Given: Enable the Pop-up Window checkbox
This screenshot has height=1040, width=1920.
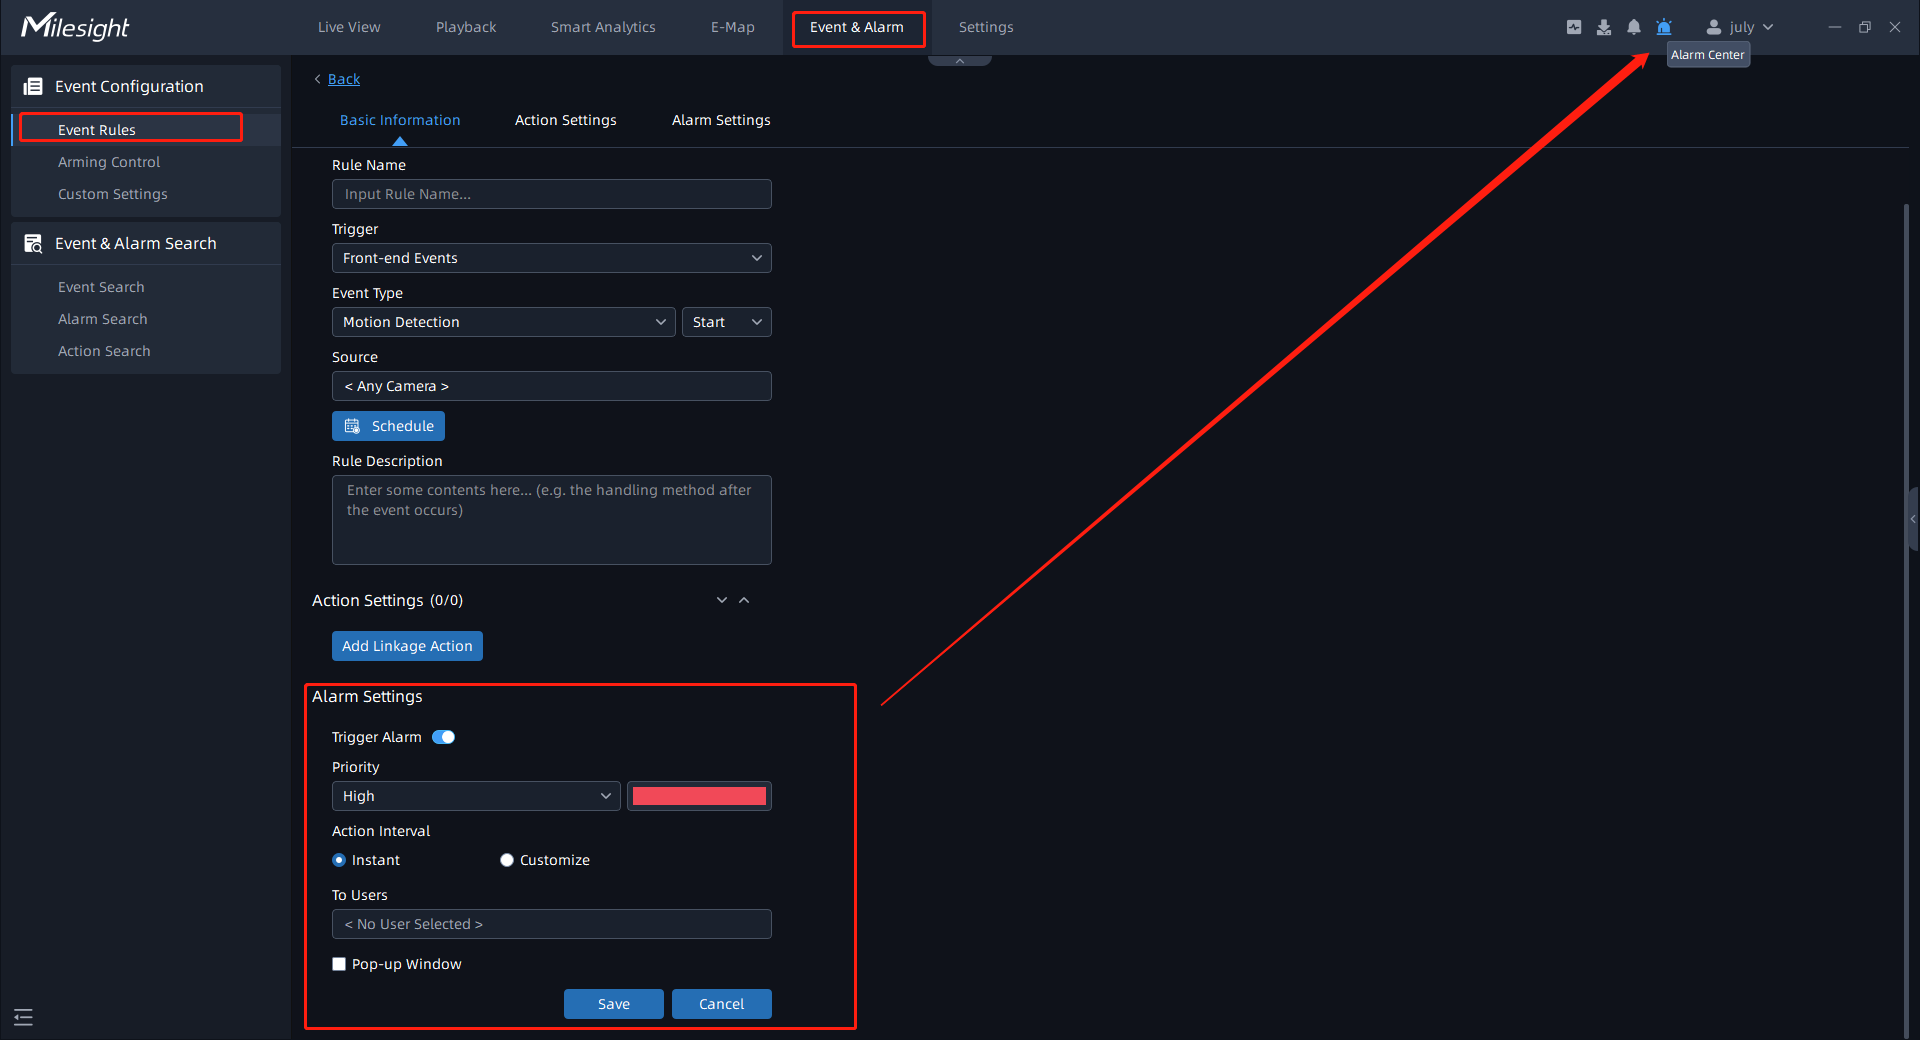Looking at the screenshot, I should click(339, 964).
